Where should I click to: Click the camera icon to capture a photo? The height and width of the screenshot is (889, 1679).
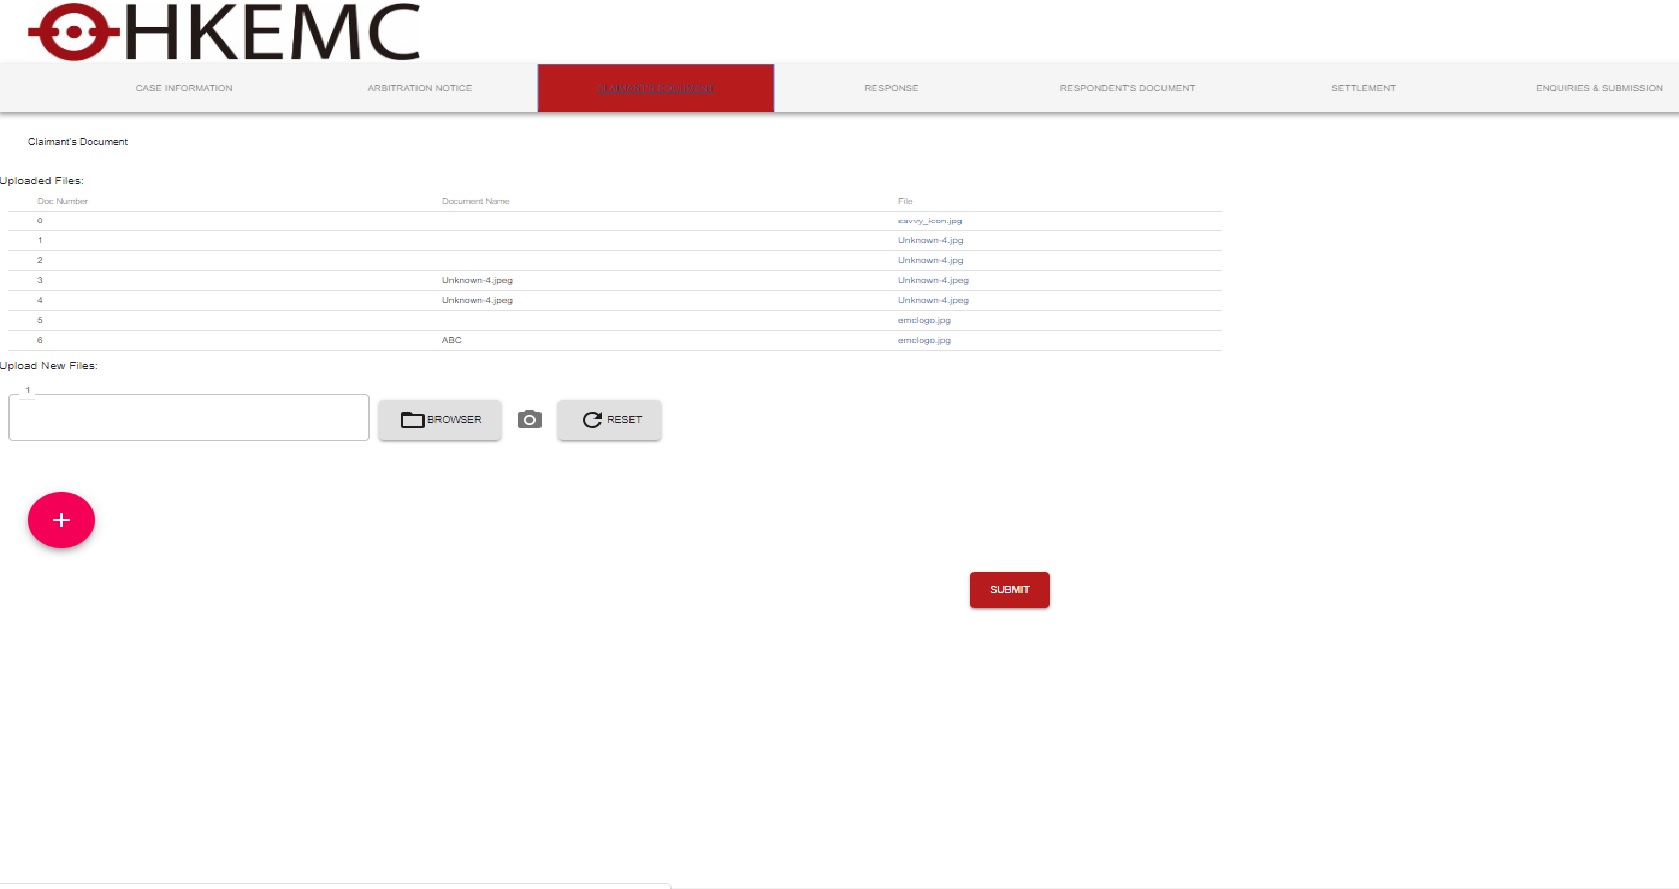pos(530,420)
